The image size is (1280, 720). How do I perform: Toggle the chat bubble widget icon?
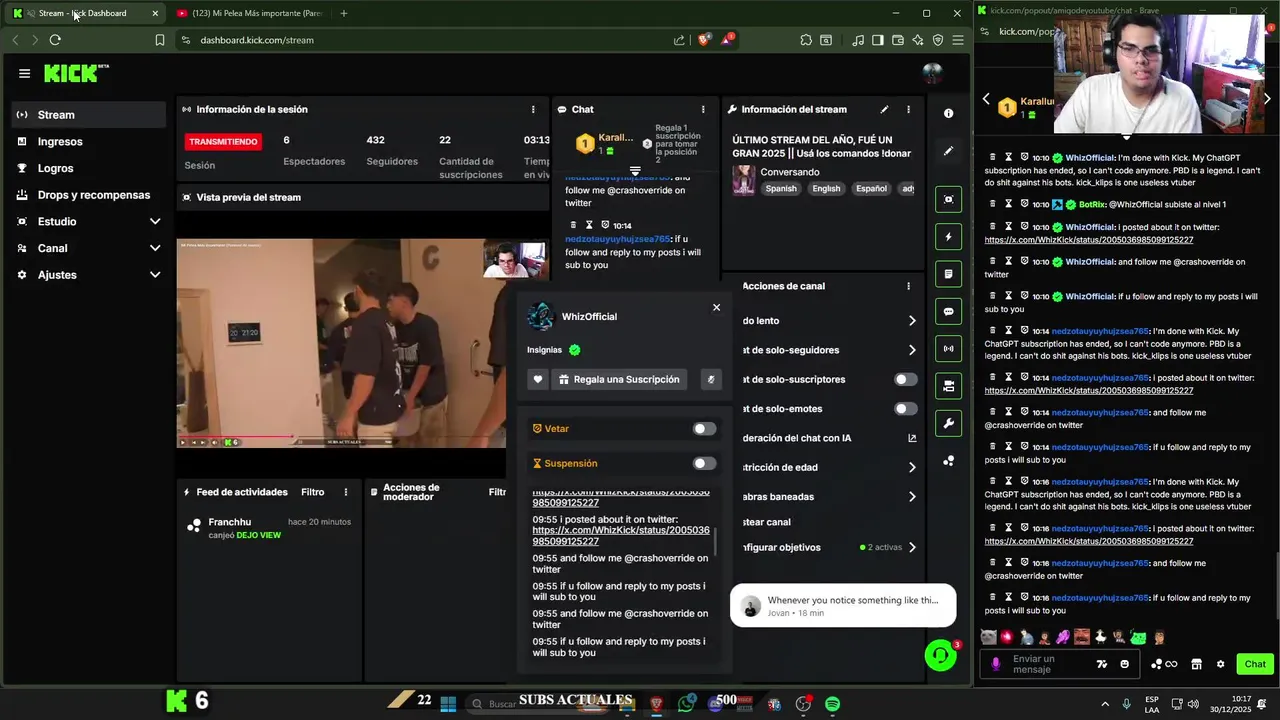point(948,311)
